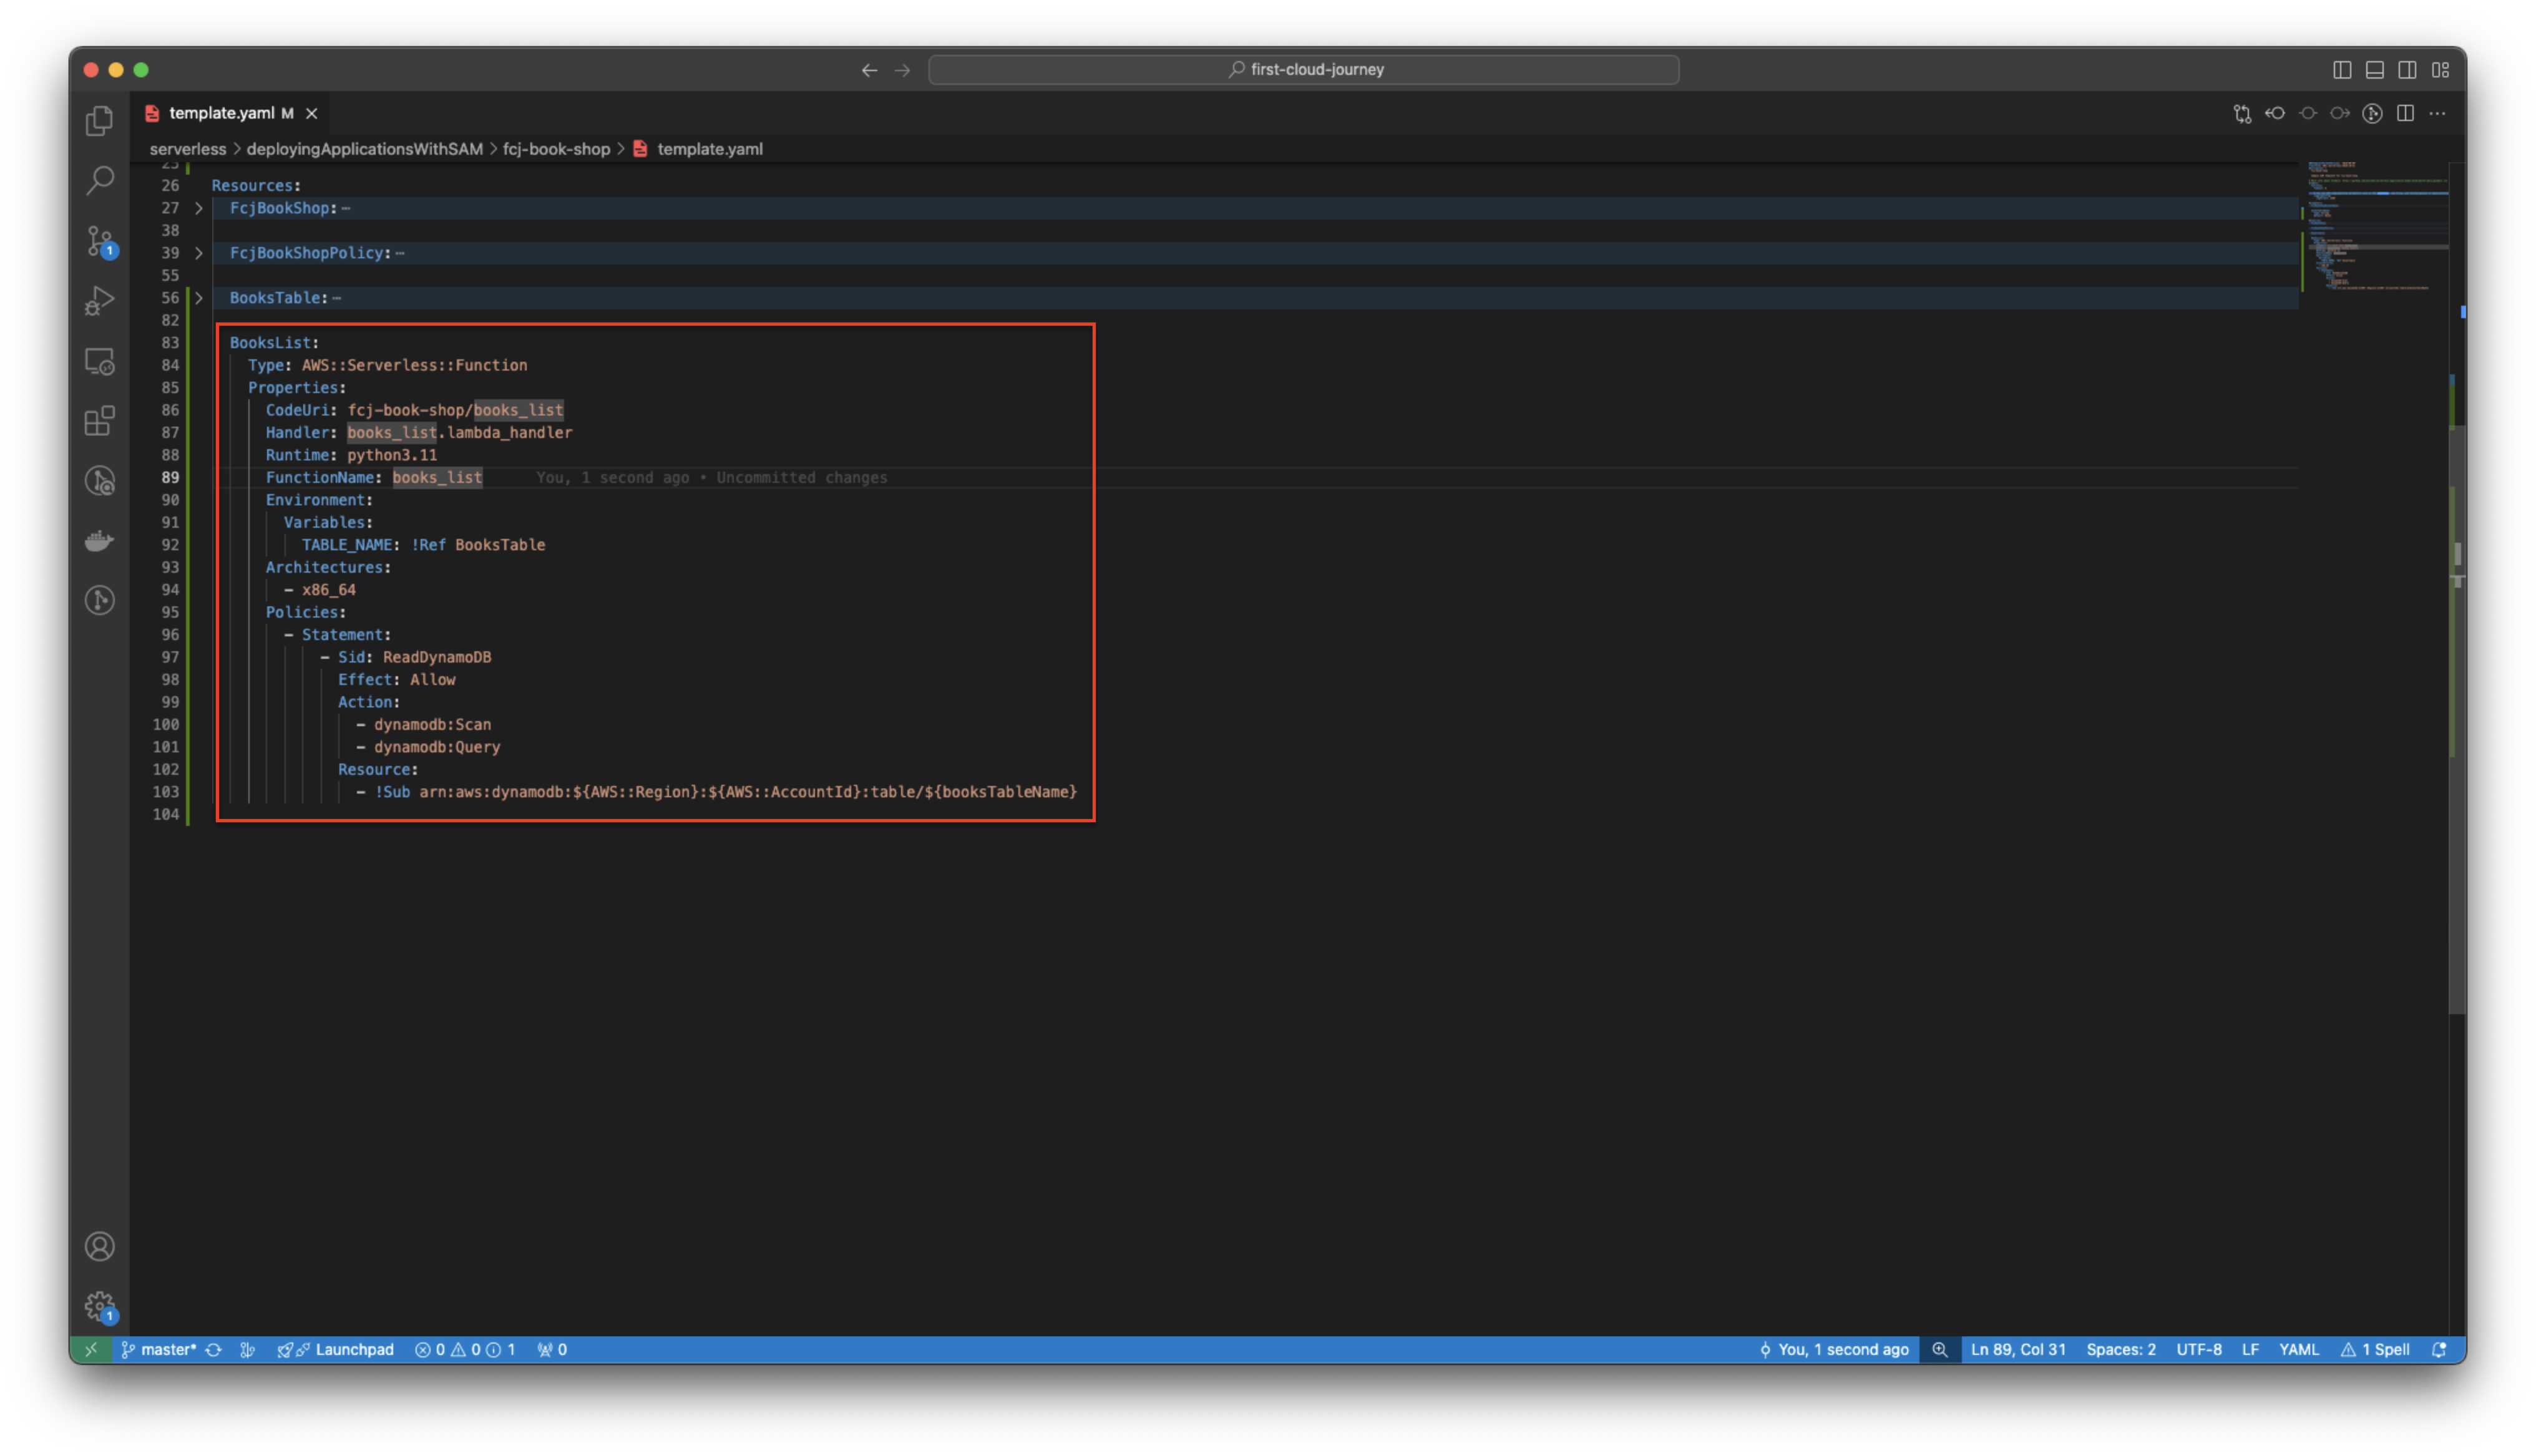Click serverless in the breadcrumb
Screen dimensions: 2536x1456
[188, 149]
